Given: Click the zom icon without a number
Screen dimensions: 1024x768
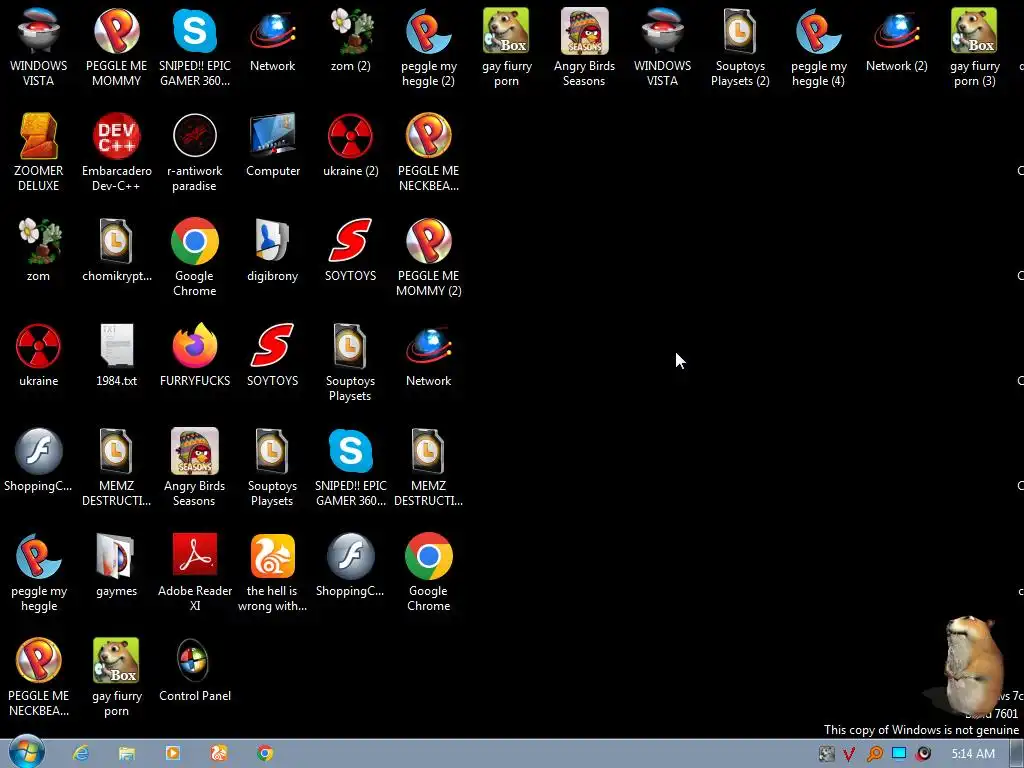Looking at the screenshot, I should click(x=39, y=250).
